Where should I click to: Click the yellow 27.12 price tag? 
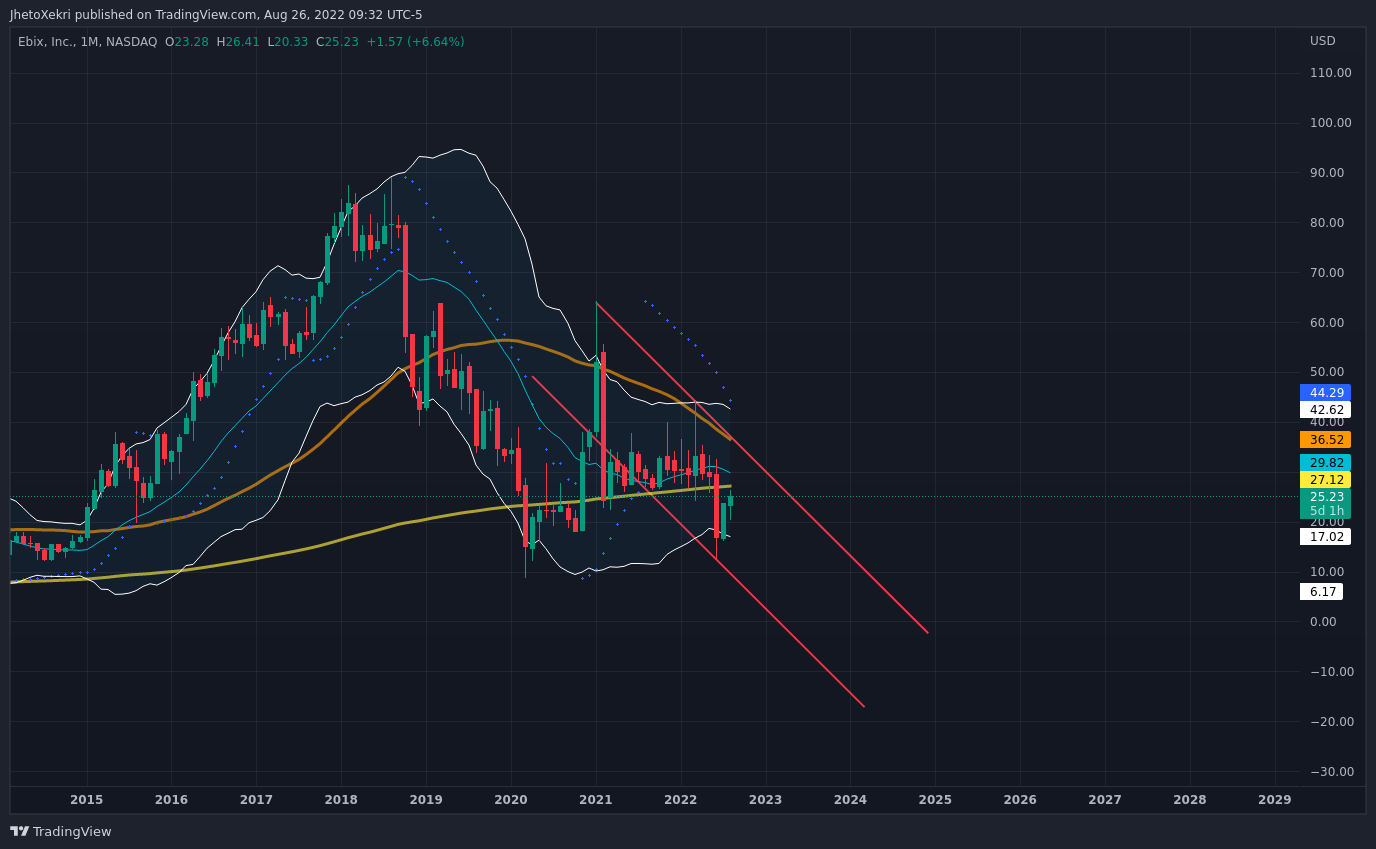click(x=1325, y=480)
